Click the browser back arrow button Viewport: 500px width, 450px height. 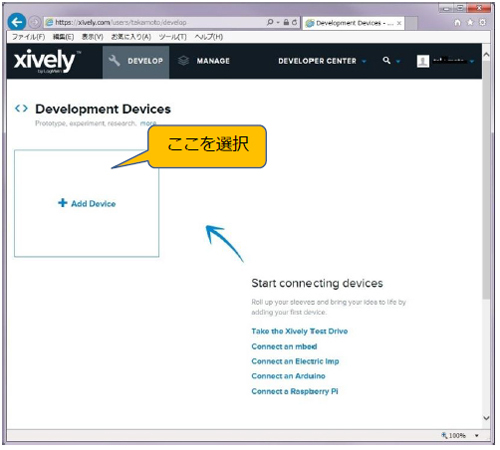[x=17, y=22]
